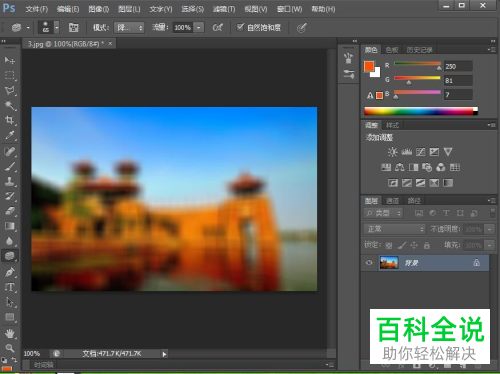Open the 模式 mode dropdown
Viewport: 500px width, 374px height.
pos(129,27)
